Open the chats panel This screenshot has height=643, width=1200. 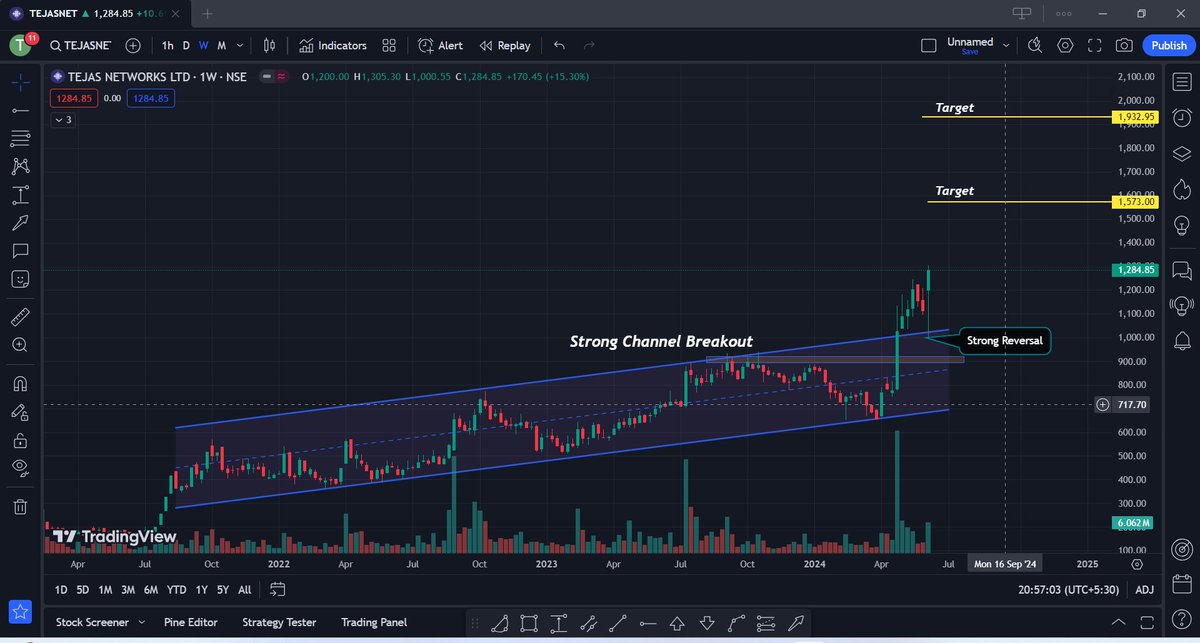[1181, 270]
